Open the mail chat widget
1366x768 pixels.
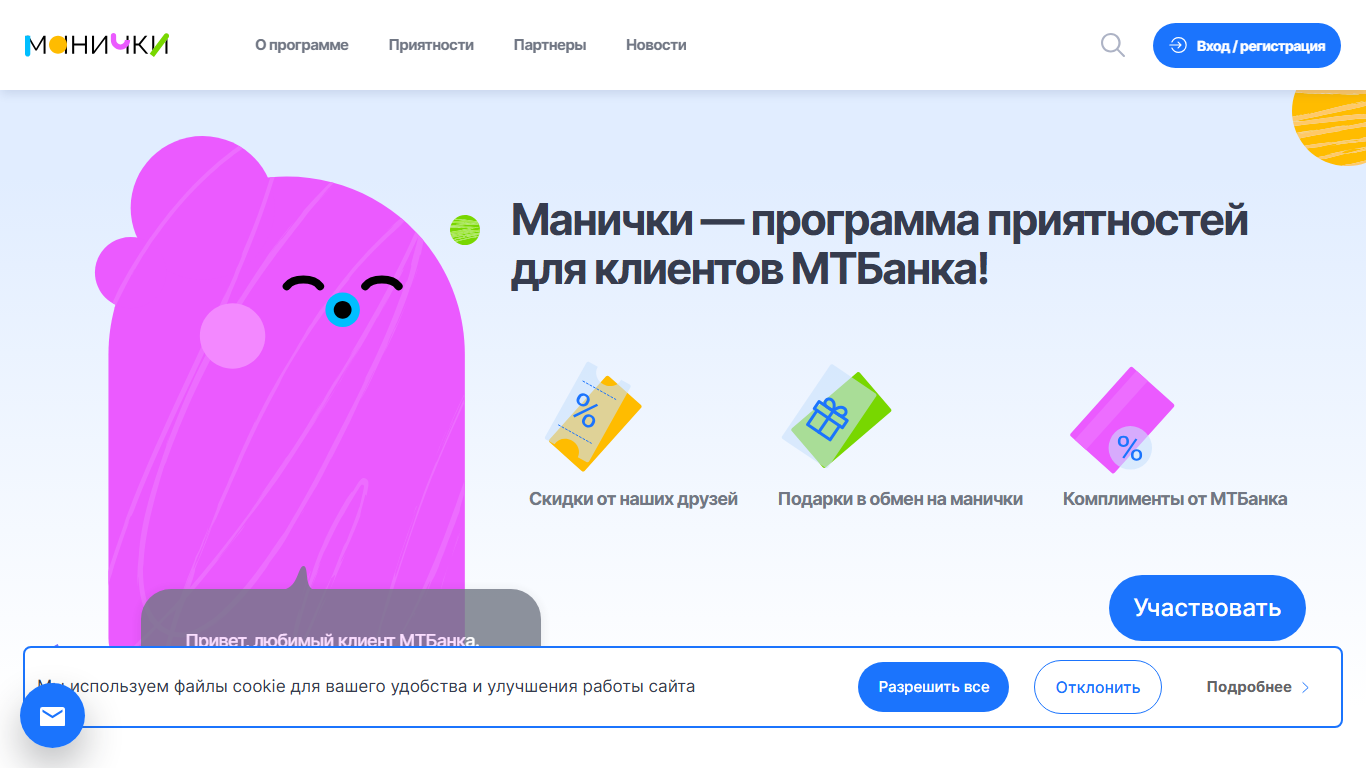pos(52,716)
